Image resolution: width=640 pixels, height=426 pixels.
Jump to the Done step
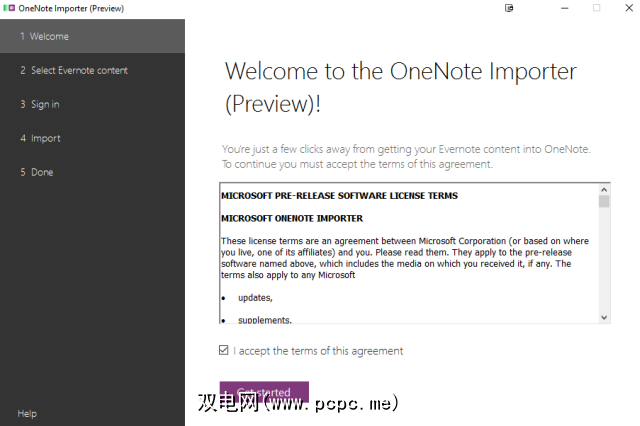(x=92, y=172)
